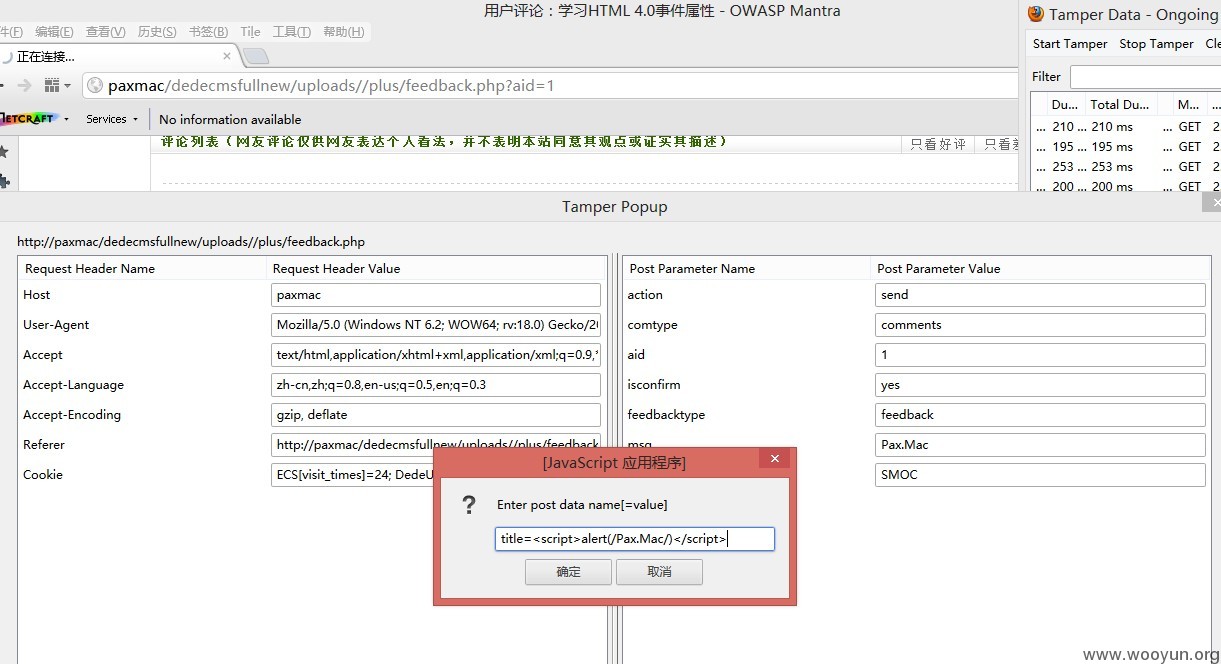Click the aid parameter value field
The image size is (1221, 664).
pyautogui.click(x=1040, y=355)
